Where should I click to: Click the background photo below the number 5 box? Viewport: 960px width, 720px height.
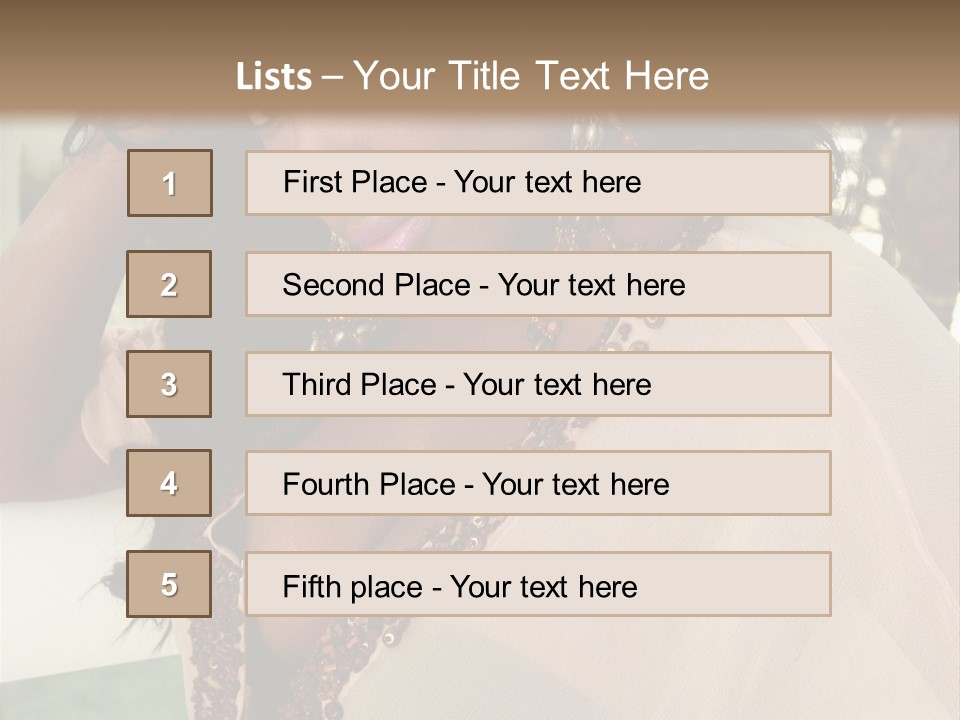(169, 660)
